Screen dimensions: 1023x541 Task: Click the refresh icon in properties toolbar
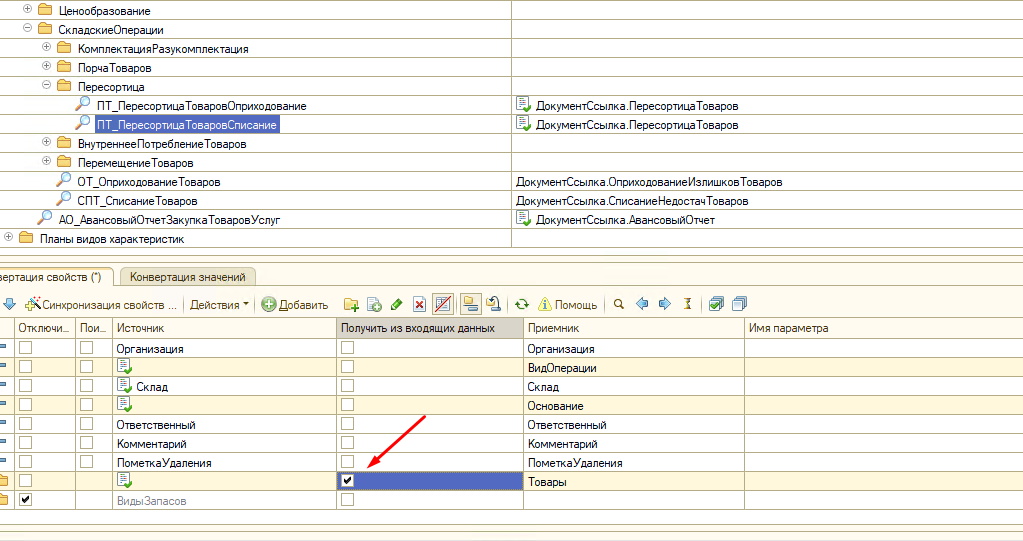pyautogui.click(x=522, y=305)
